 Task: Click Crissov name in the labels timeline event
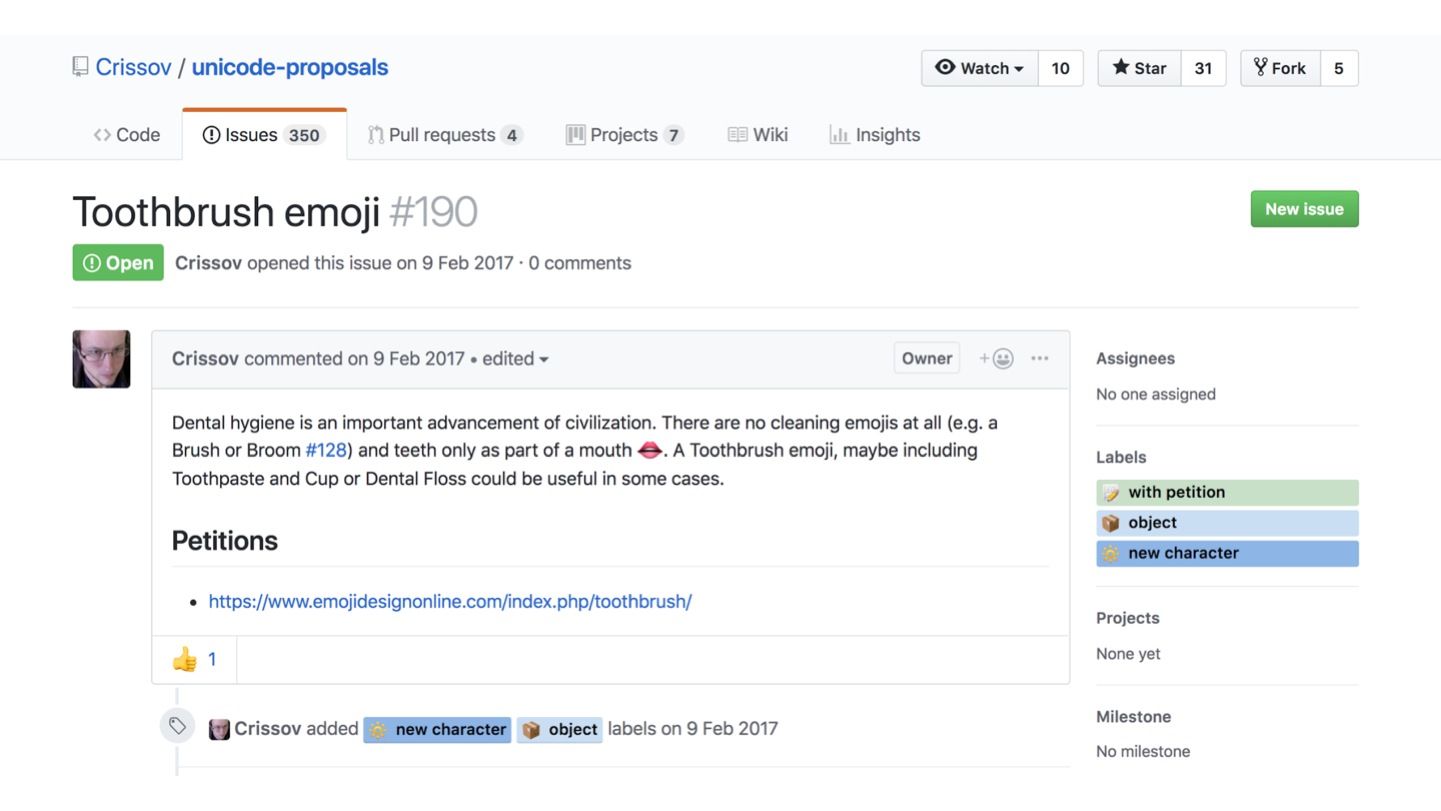[268, 729]
